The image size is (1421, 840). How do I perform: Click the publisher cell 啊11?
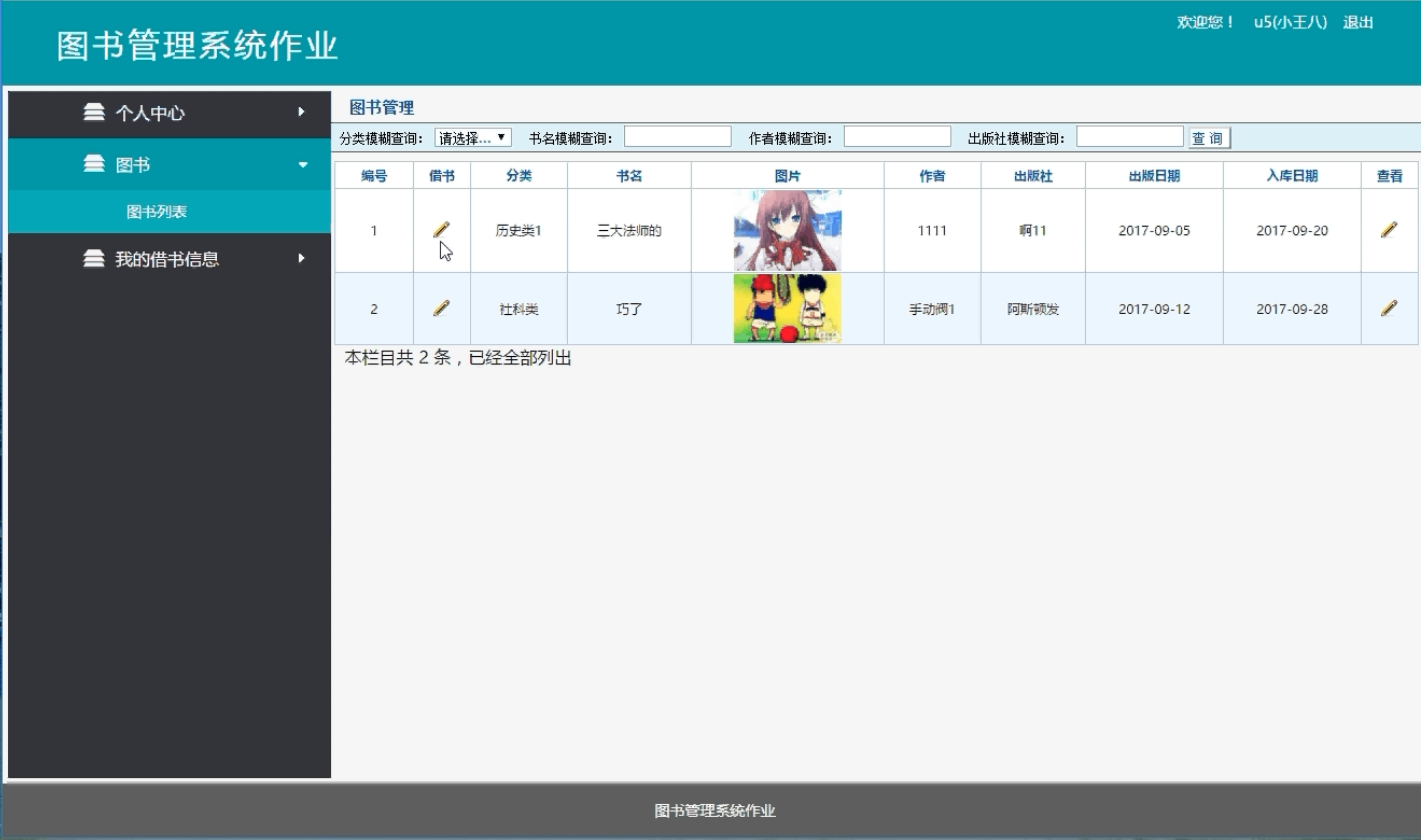(1033, 231)
